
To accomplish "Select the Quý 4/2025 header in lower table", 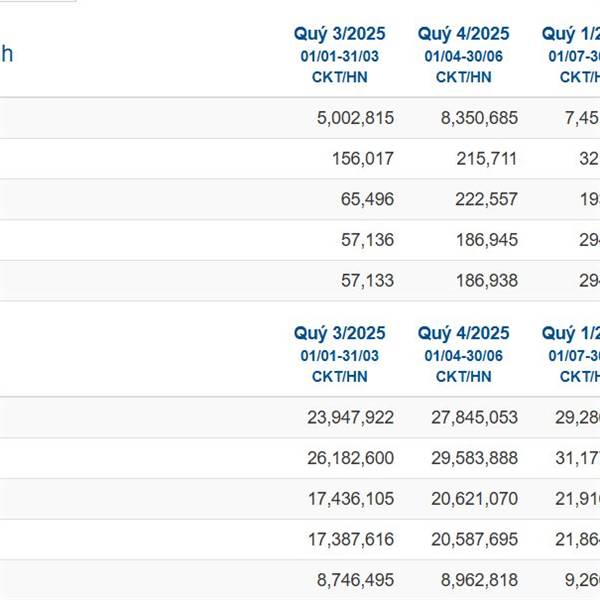I will tap(463, 333).
